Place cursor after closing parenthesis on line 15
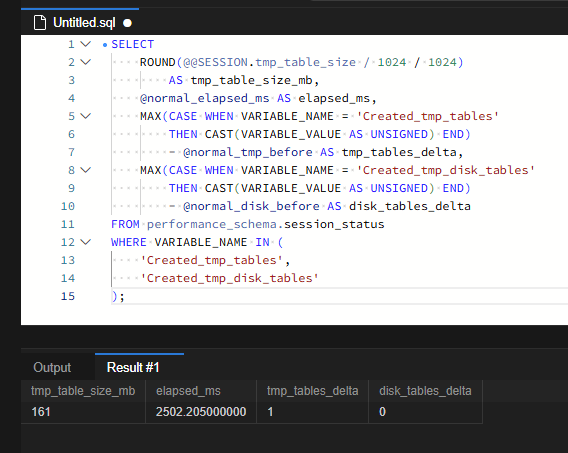This screenshot has height=453, width=568. click(118, 296)
